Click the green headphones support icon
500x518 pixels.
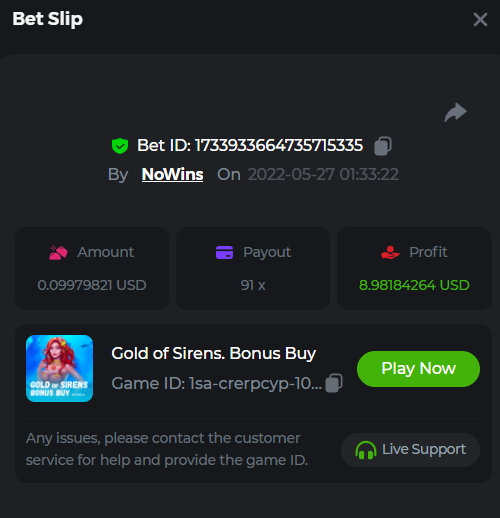(366, 450)
